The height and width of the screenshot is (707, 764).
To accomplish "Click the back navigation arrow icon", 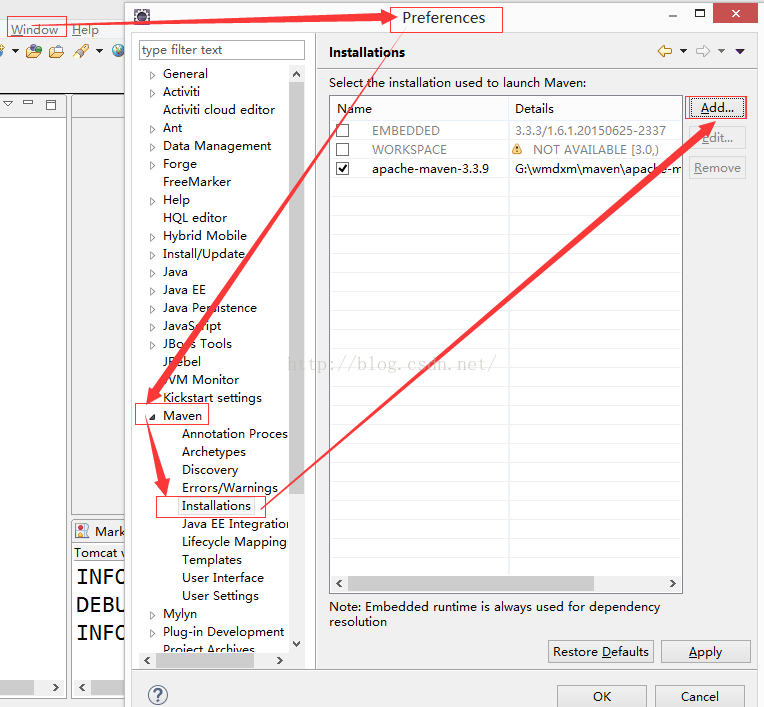I will pyautogui.click(x=665, y=51).
